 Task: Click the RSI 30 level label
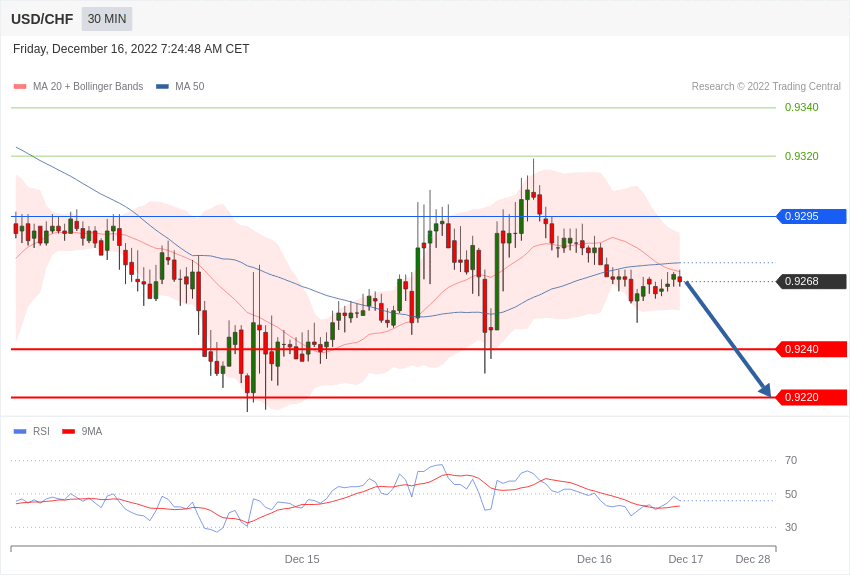791,527
